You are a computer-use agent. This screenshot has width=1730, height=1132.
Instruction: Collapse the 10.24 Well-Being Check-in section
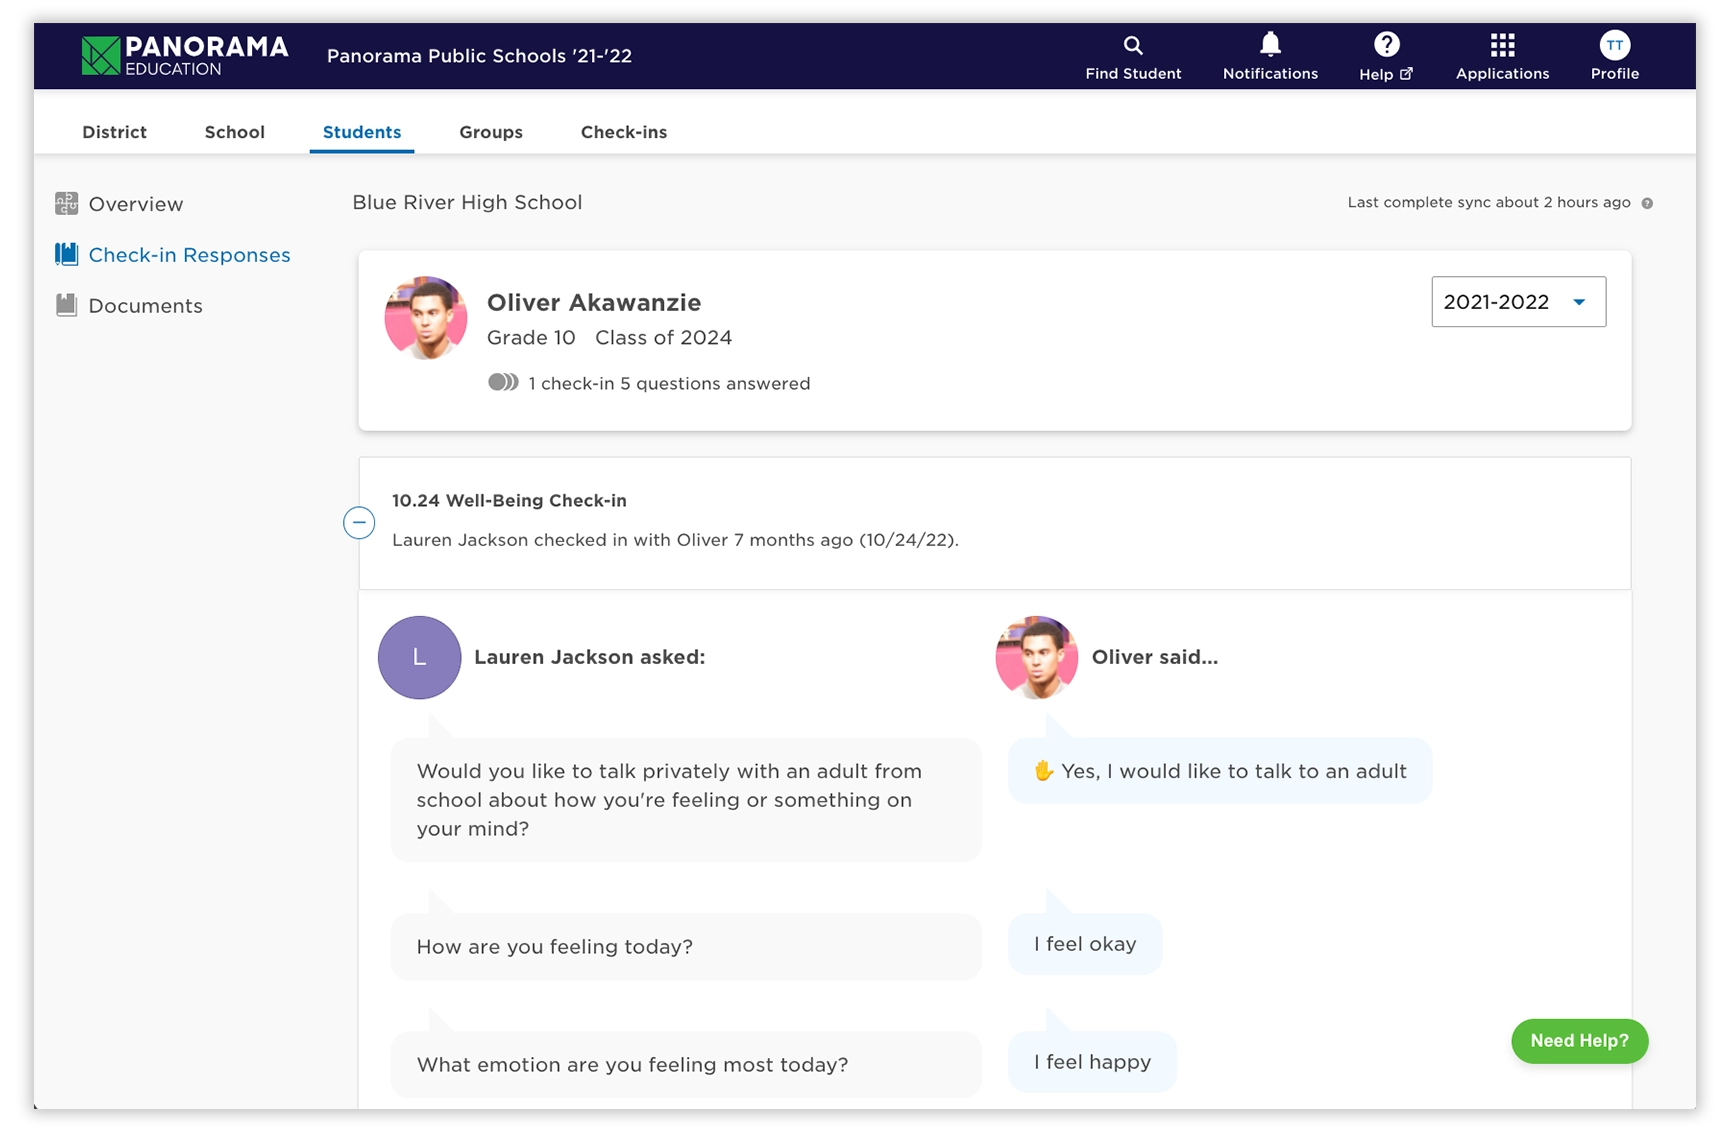[x=359, y=522]
